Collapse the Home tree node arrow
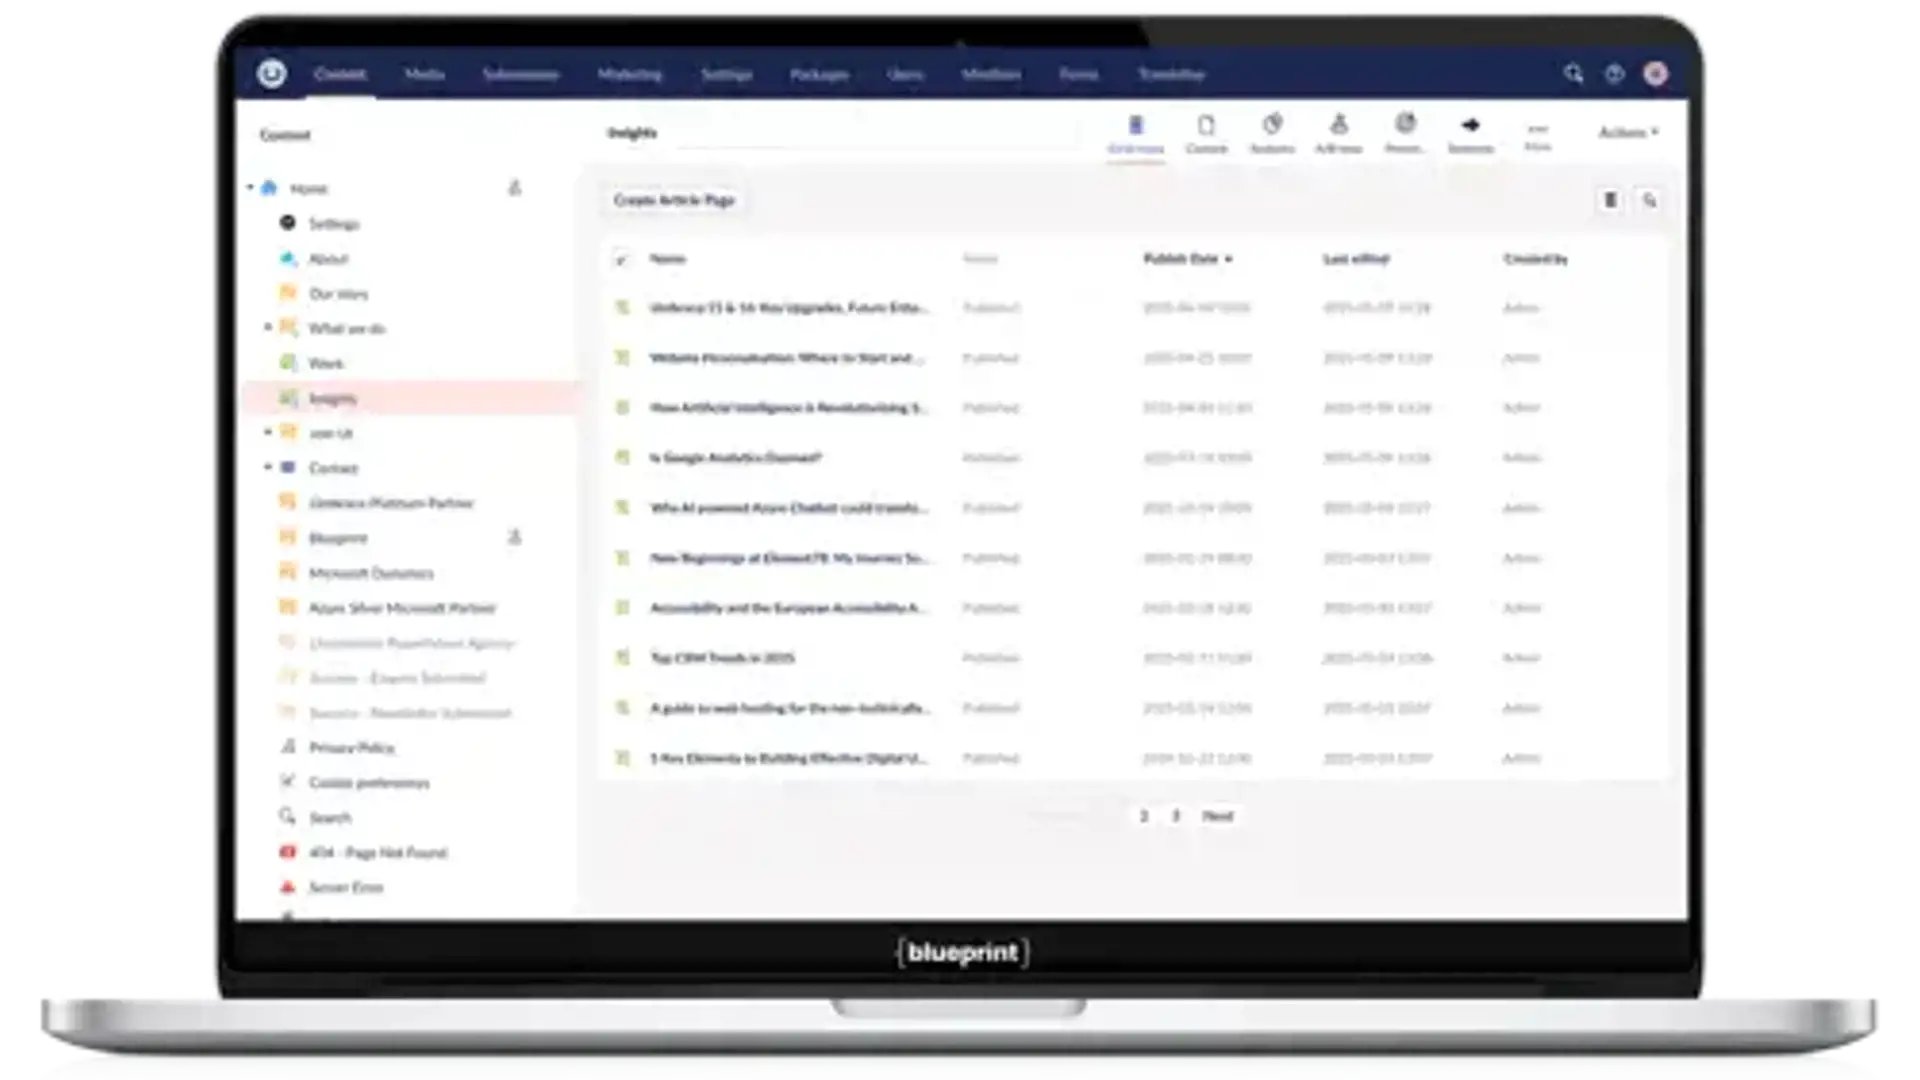 (x=250, y=188)
